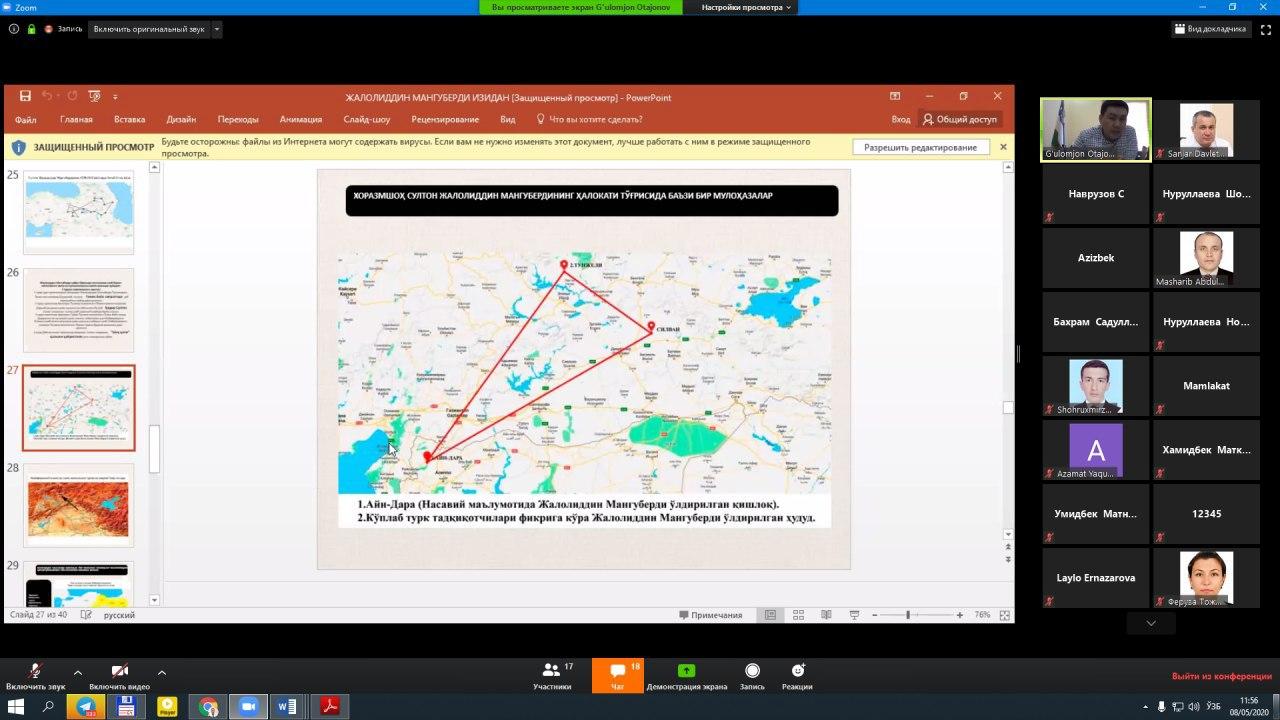The width and height of the screenshot is (1280, 720).
Task: Open Zoom Participants panel
Action: click(551, 675)
